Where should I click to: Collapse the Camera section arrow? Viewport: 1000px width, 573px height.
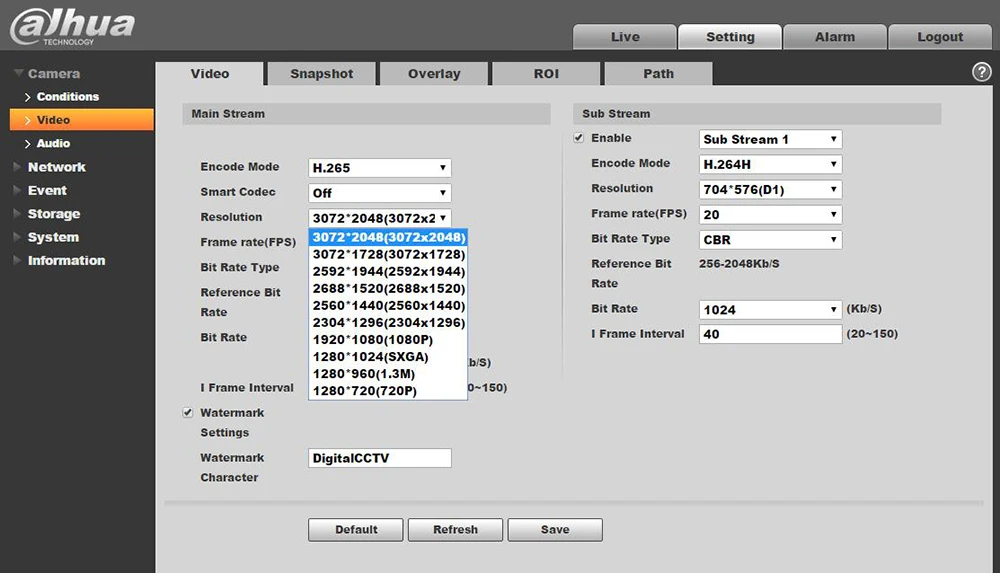point(18,73)
